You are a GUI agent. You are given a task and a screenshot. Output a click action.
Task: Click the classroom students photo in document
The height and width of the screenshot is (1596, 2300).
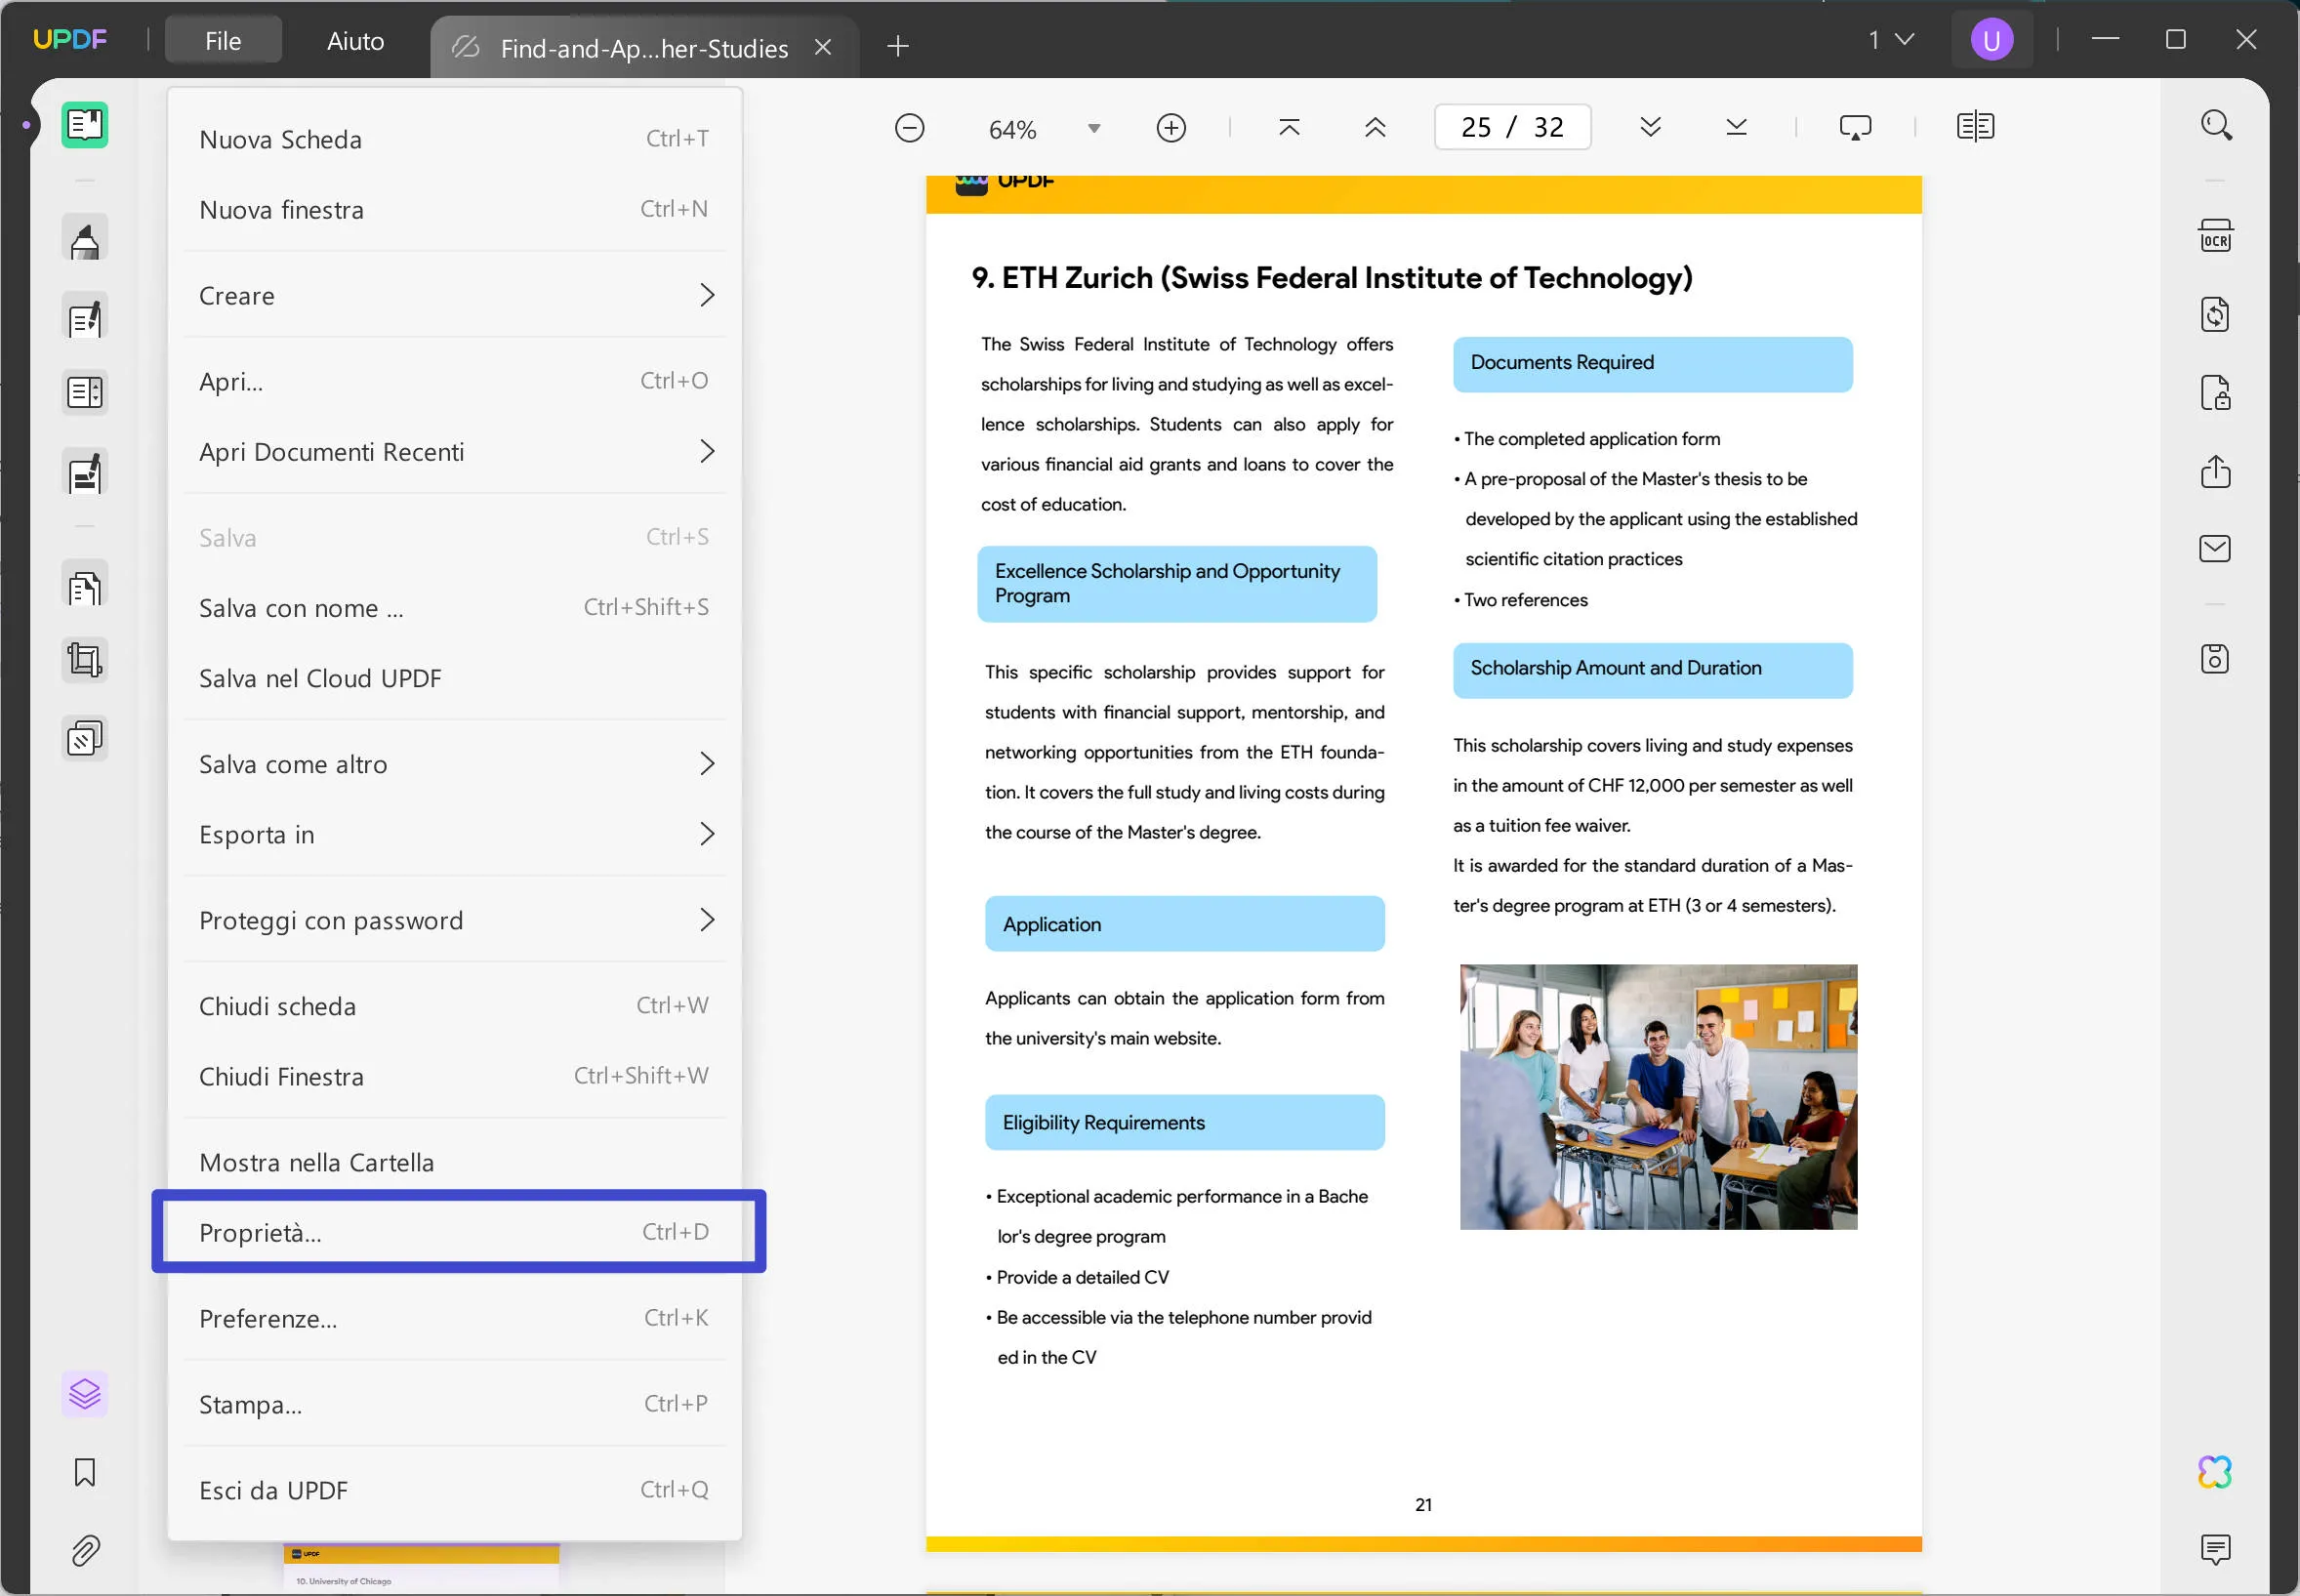click(x=1658, y=1097)
